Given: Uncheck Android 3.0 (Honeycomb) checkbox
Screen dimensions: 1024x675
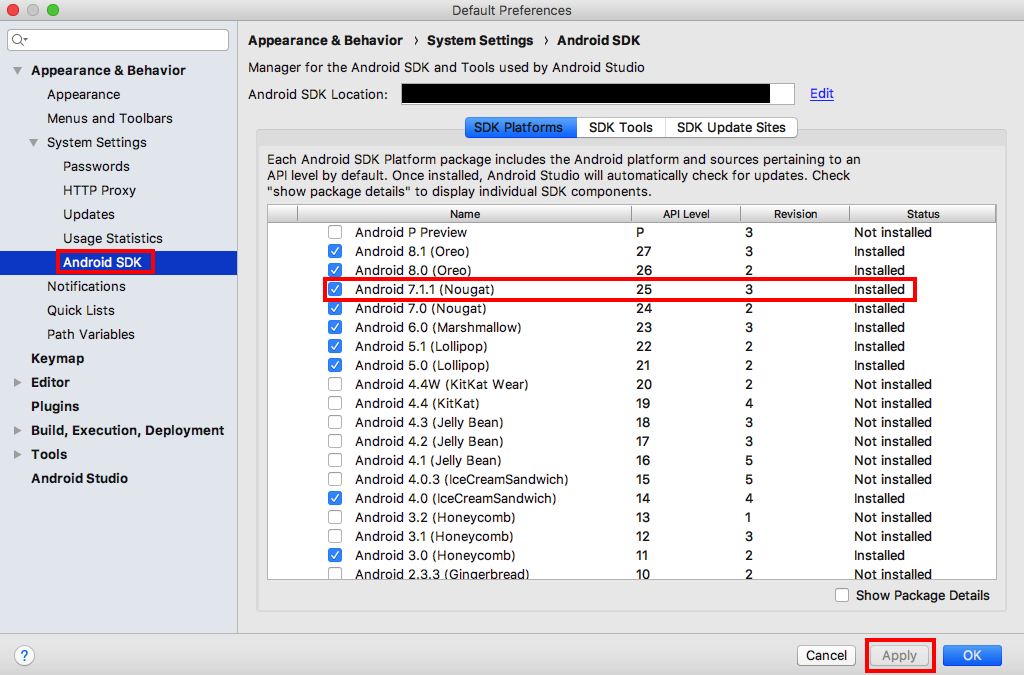Looking at the screenshot, I should [335, 555].
